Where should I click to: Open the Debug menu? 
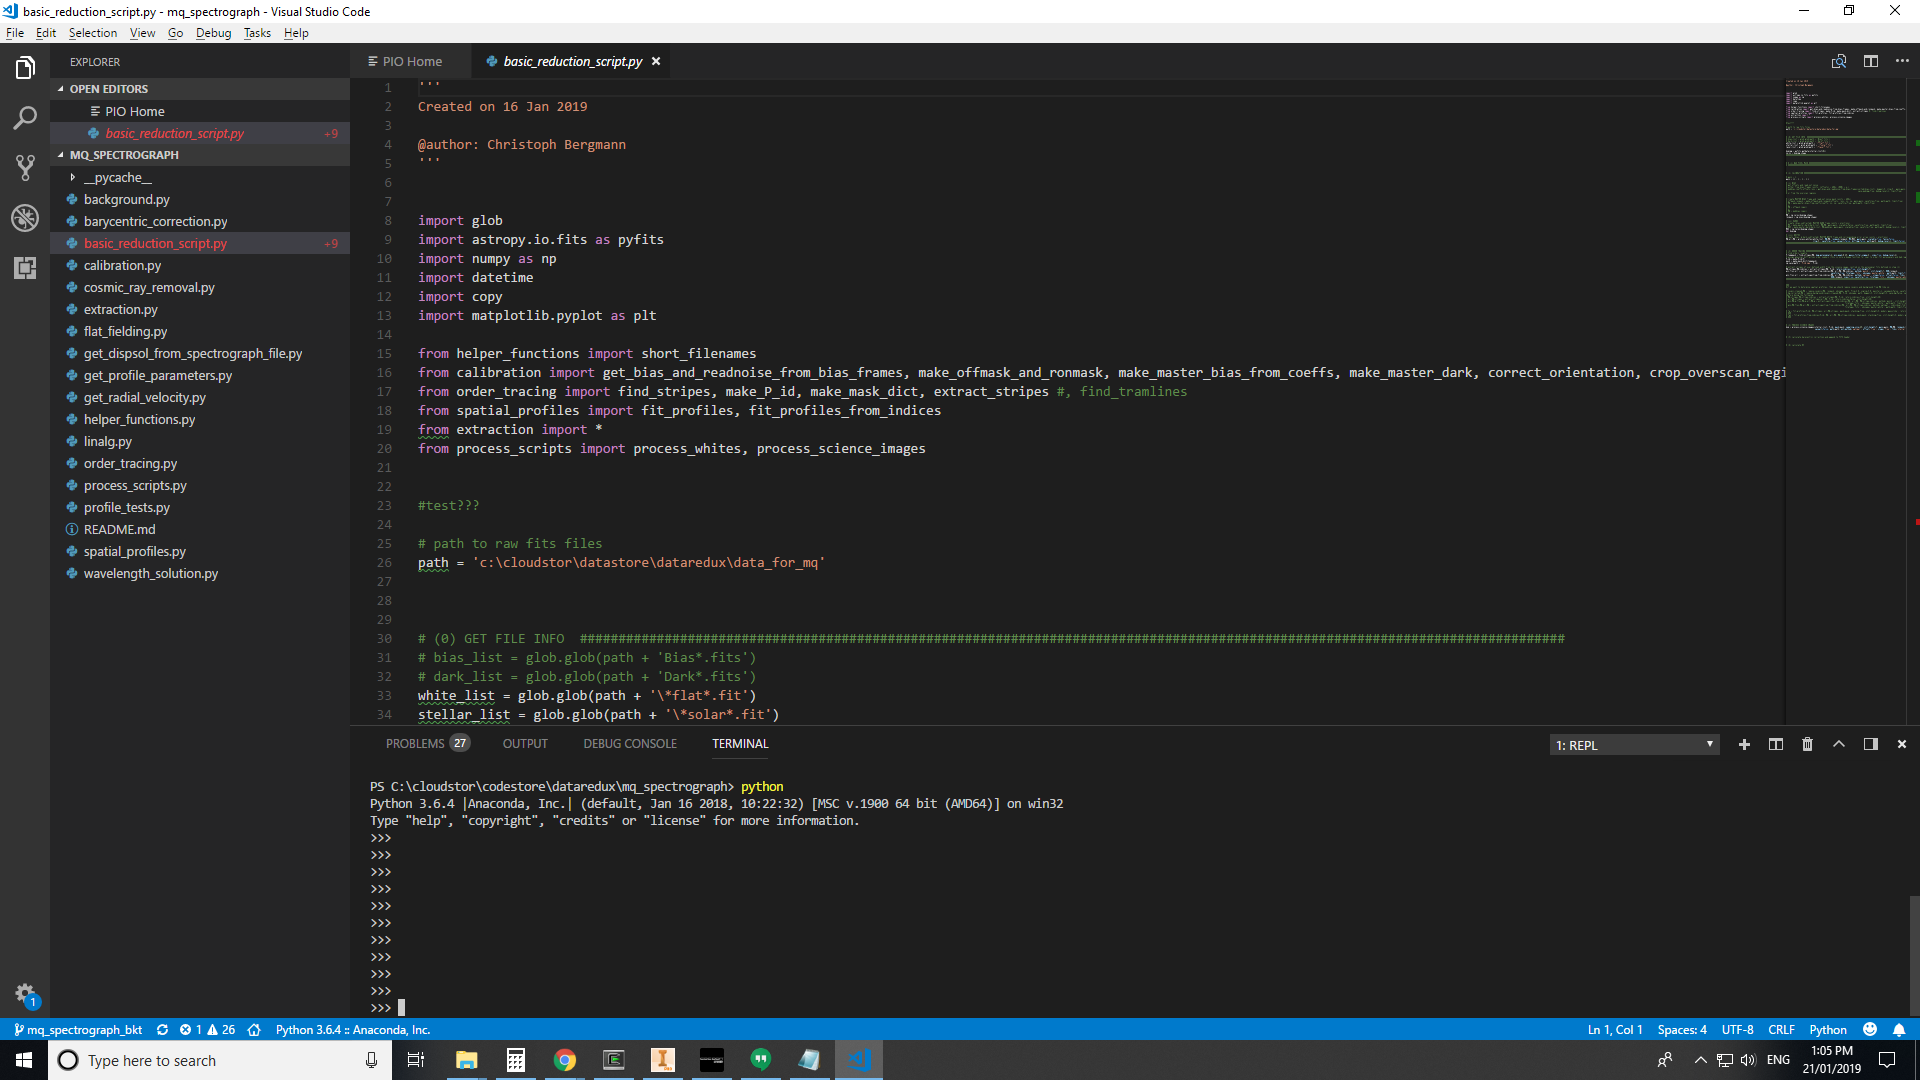point(213,33)
